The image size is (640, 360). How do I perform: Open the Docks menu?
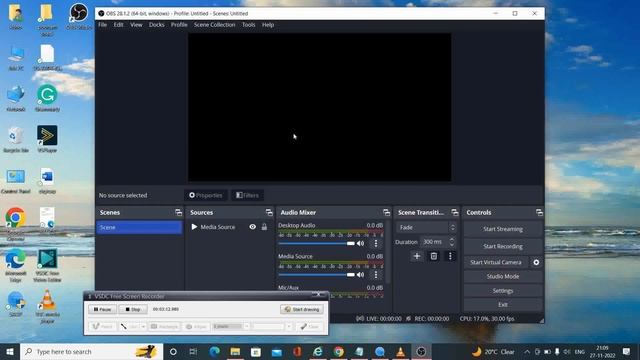pyautogui.click(x=156, y=25)
